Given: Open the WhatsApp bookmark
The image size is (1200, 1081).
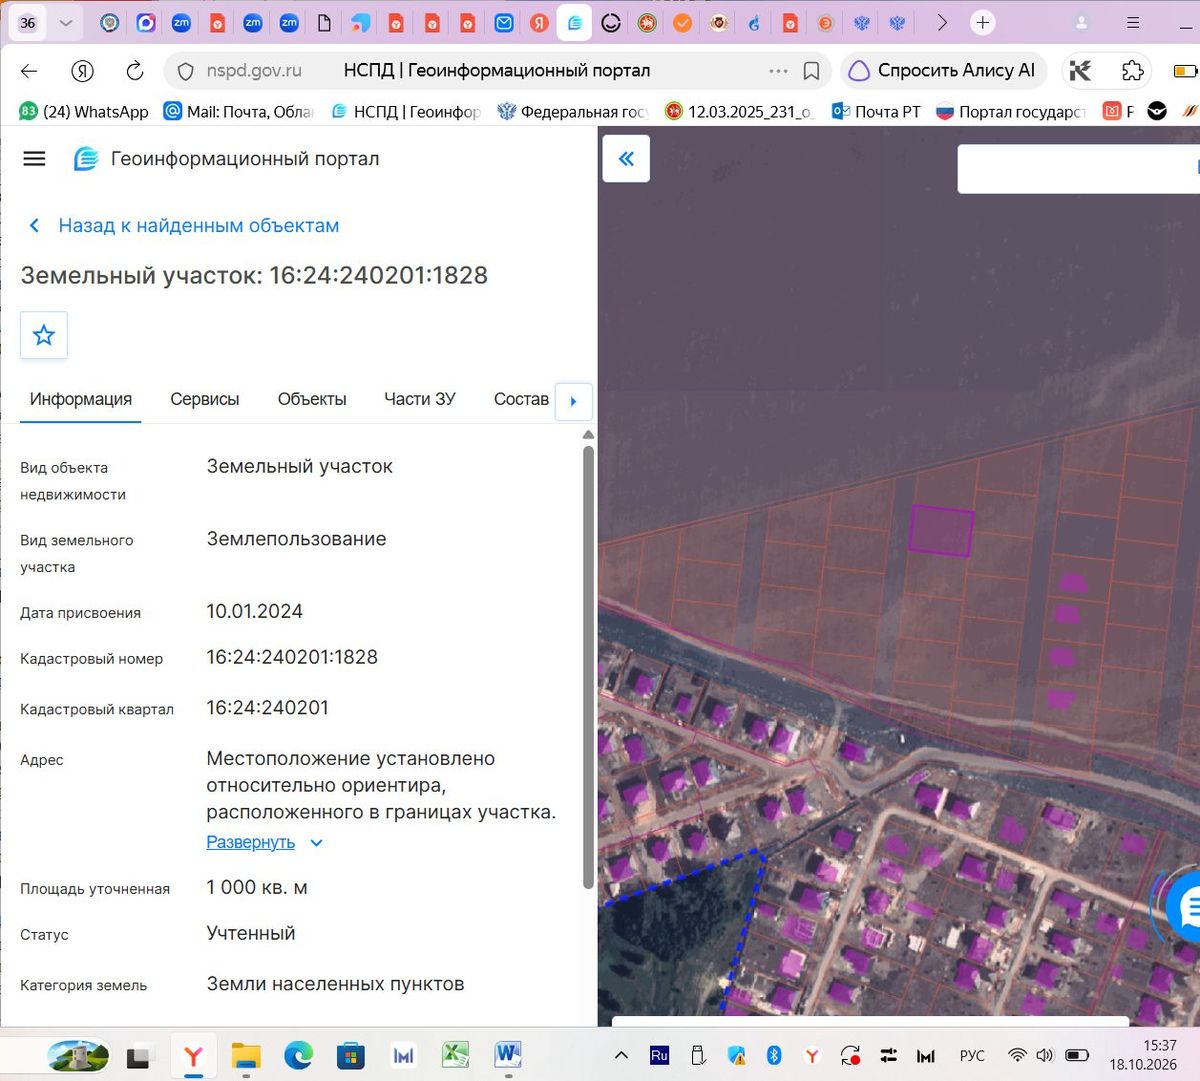Looking at the screenshot, I should (x=84, y=111).
